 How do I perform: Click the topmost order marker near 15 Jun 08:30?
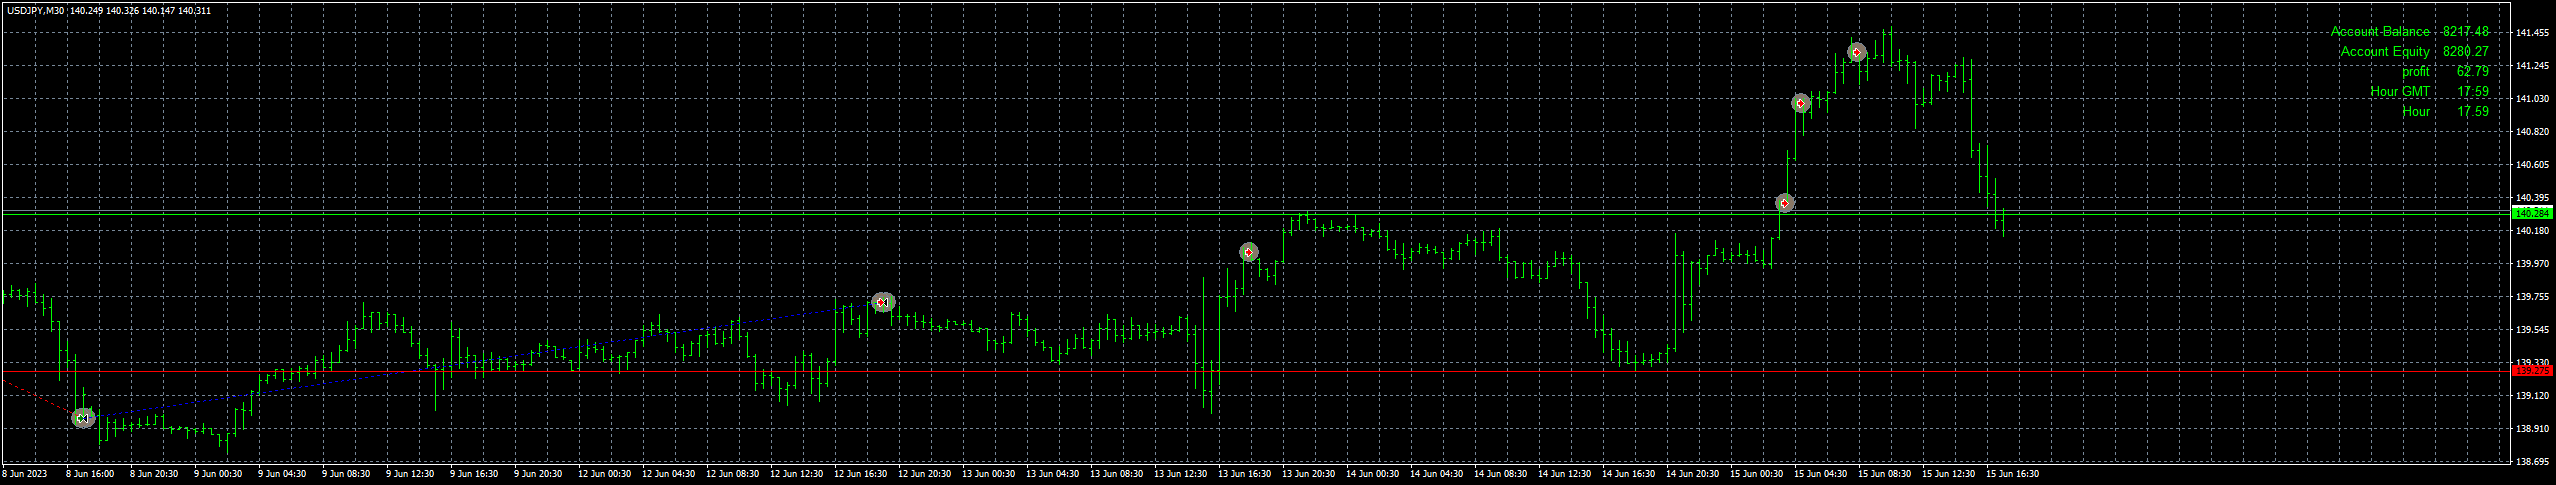tap(1857, 52)
